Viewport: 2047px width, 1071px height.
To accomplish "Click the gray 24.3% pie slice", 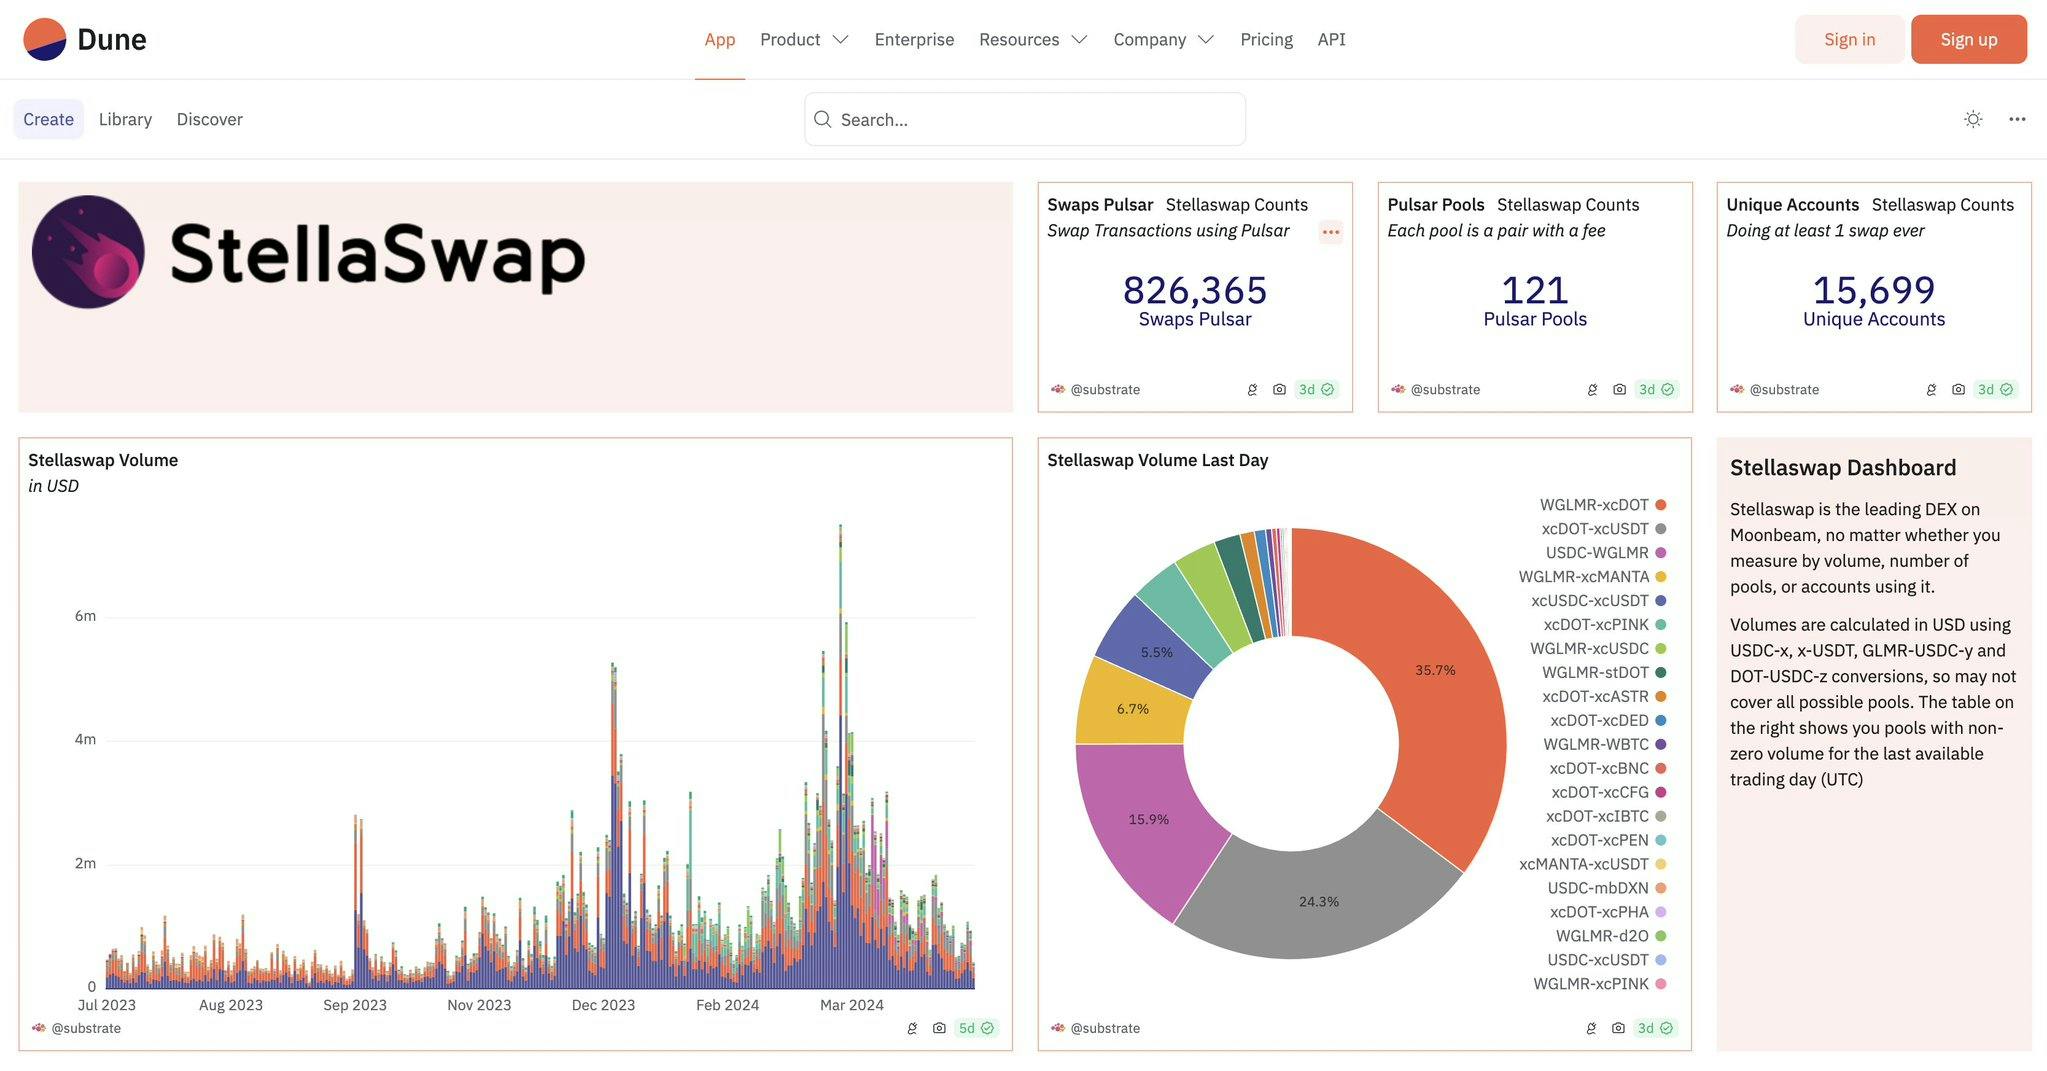I will (x=1320, y=902).
